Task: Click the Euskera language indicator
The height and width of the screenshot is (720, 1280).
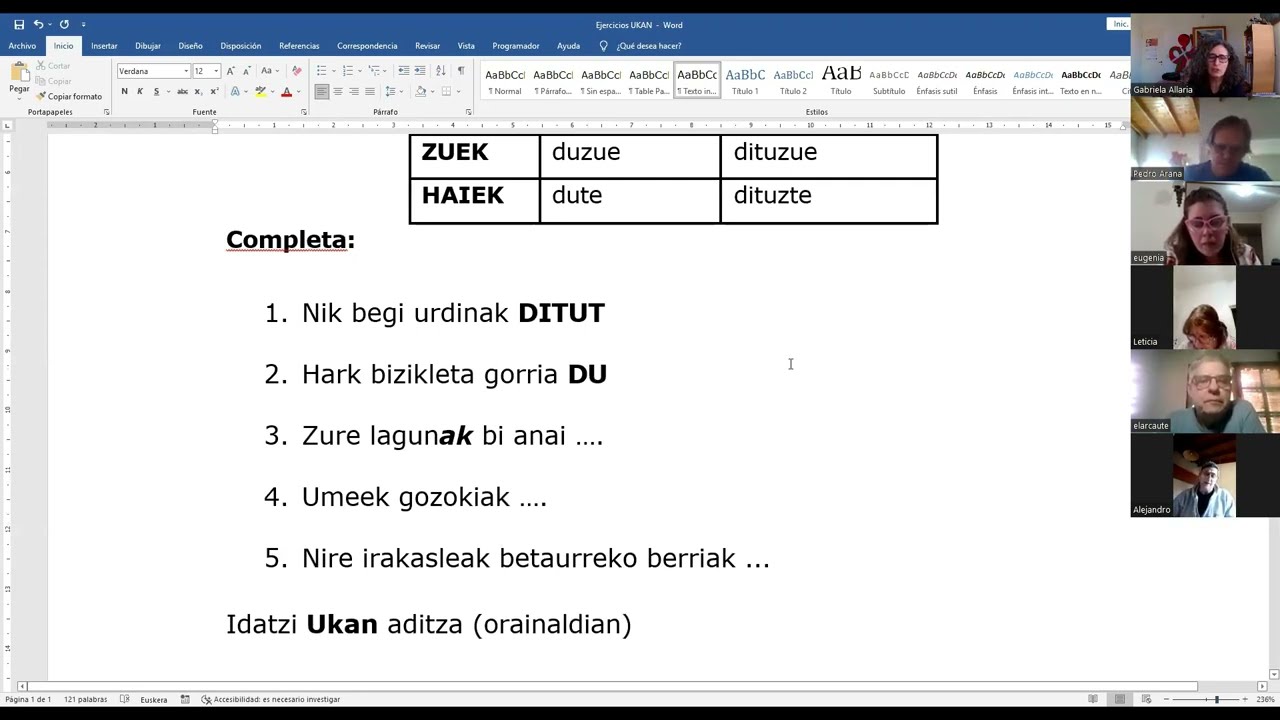Action: tap(154, 700)
